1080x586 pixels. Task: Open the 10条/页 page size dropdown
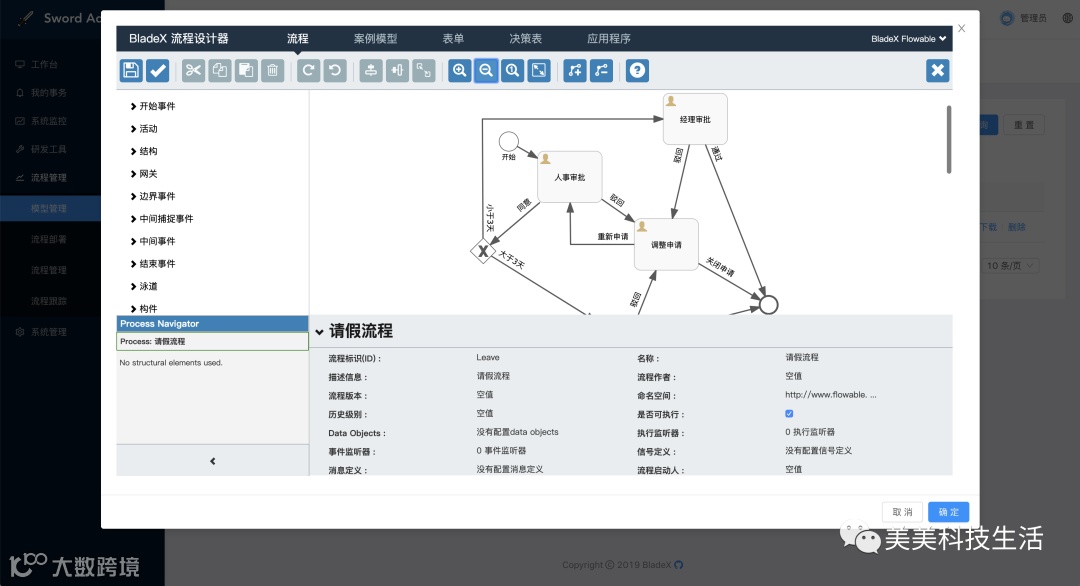(1010, 266)
